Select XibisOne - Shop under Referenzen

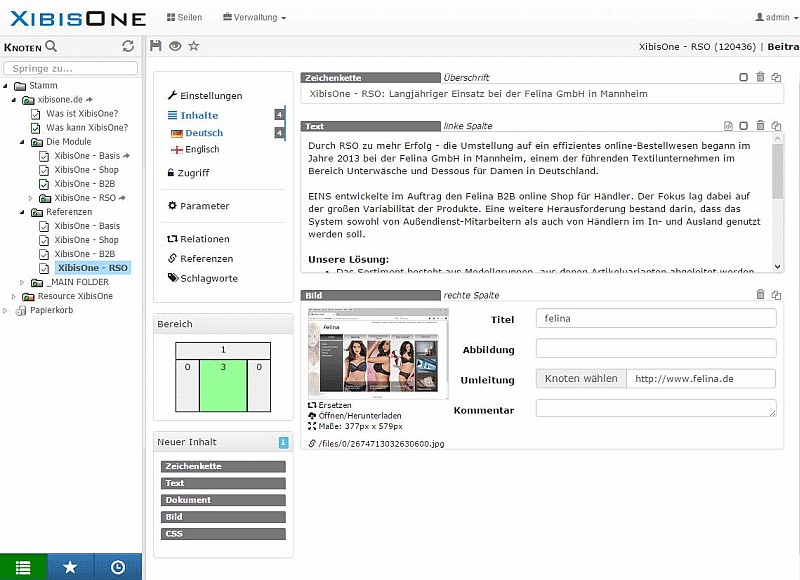click(x=86, y=240)
